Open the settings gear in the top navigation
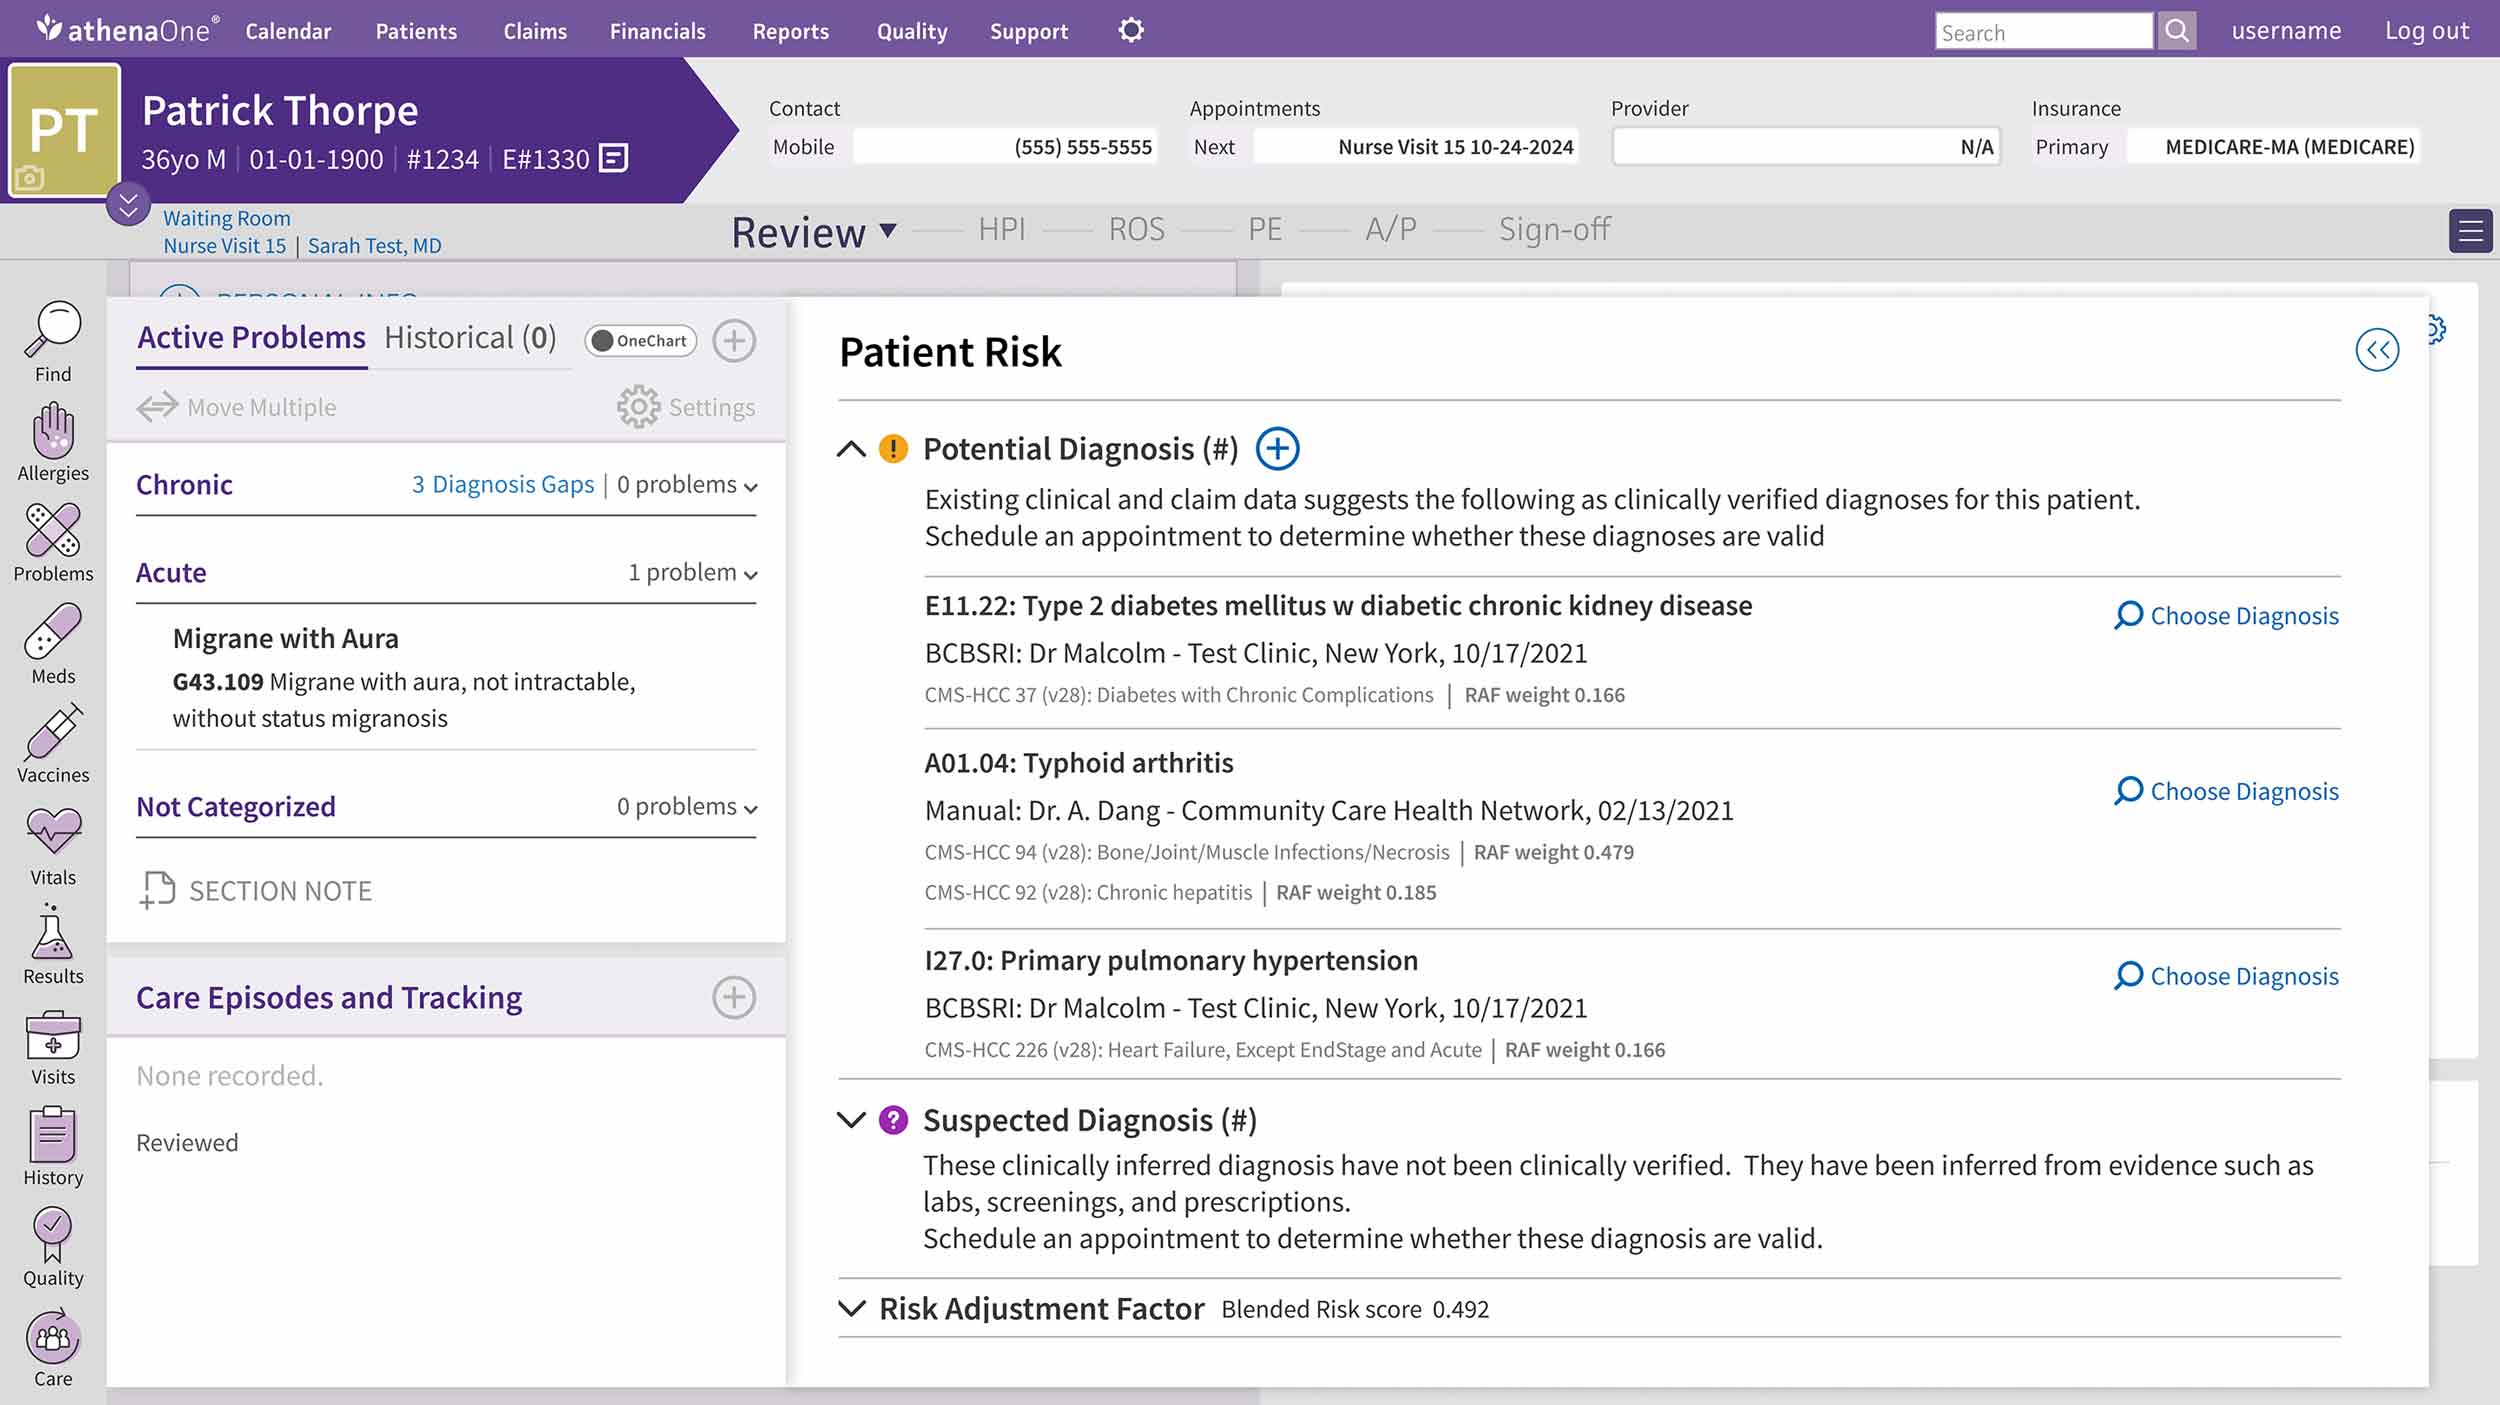 (x=1131, y=30)
